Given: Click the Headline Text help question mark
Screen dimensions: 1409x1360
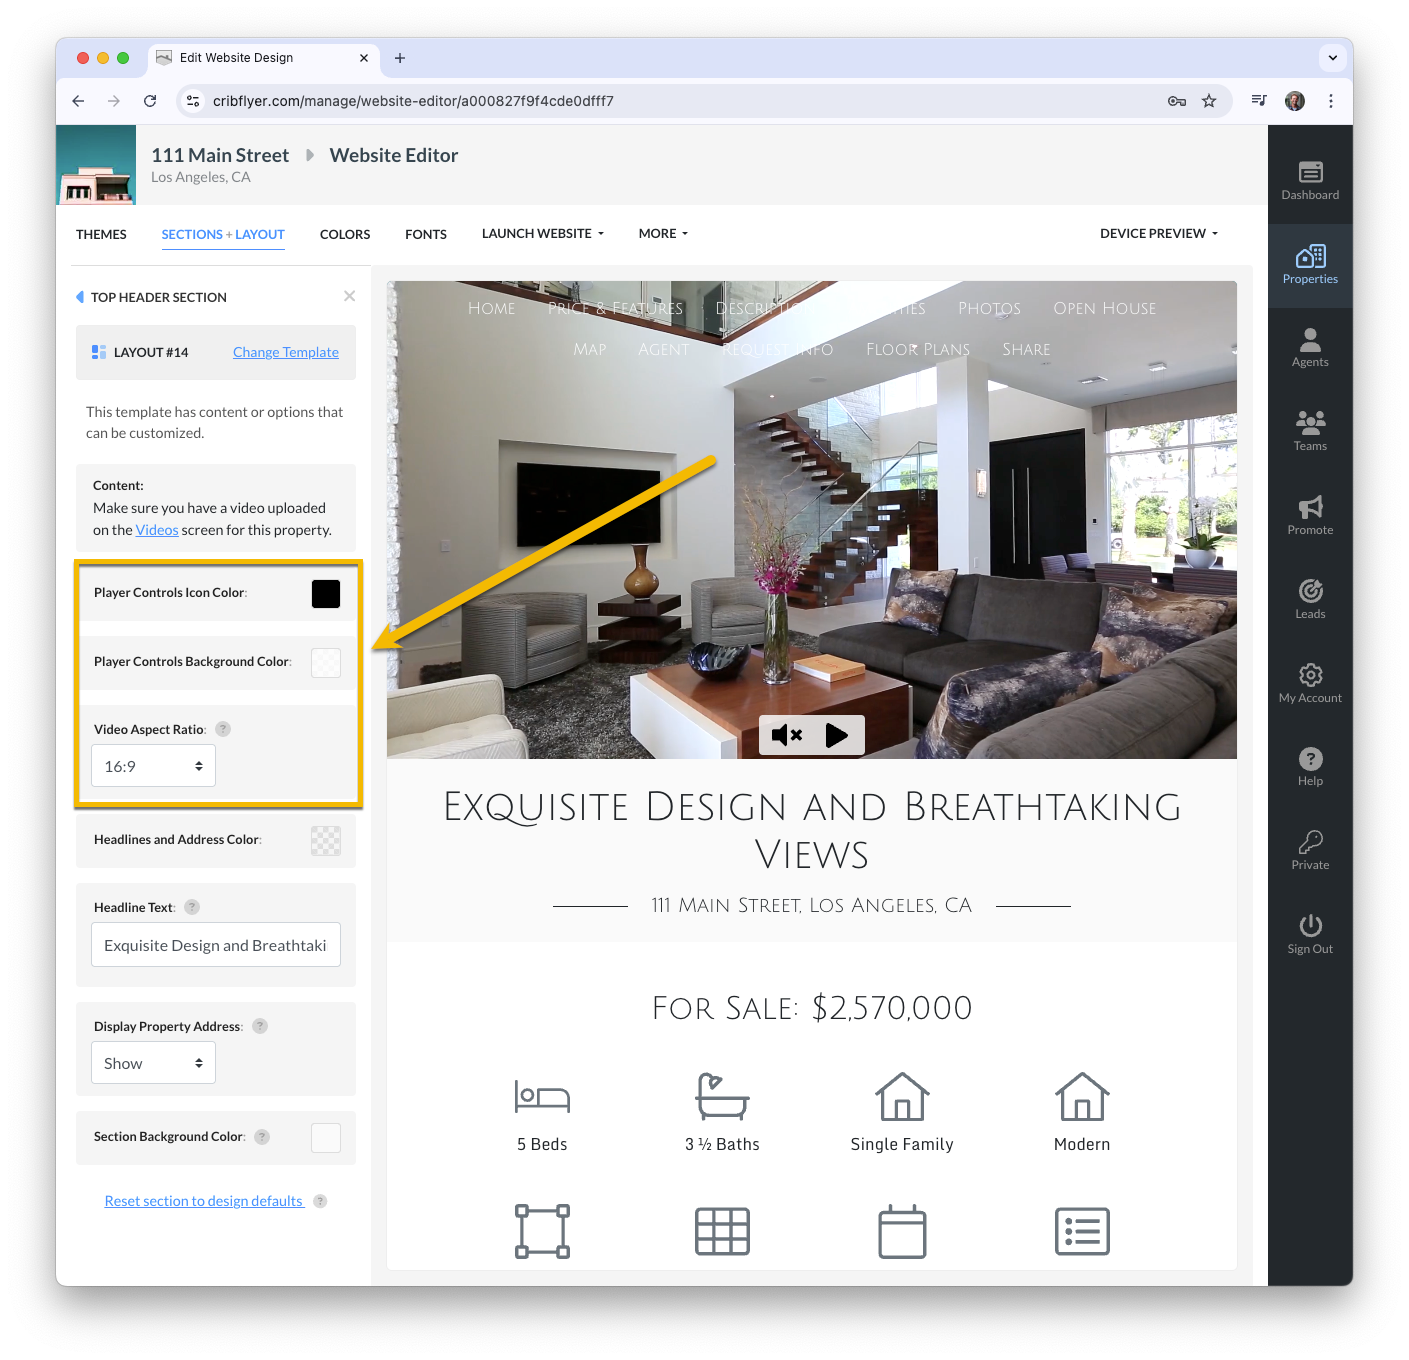Looking at the screenshot, I should [192, 907].
